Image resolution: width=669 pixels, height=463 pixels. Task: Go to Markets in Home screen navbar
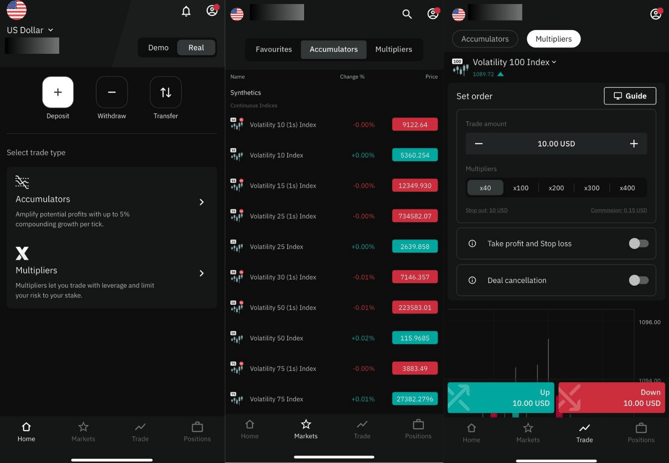(x=83, y=431)
